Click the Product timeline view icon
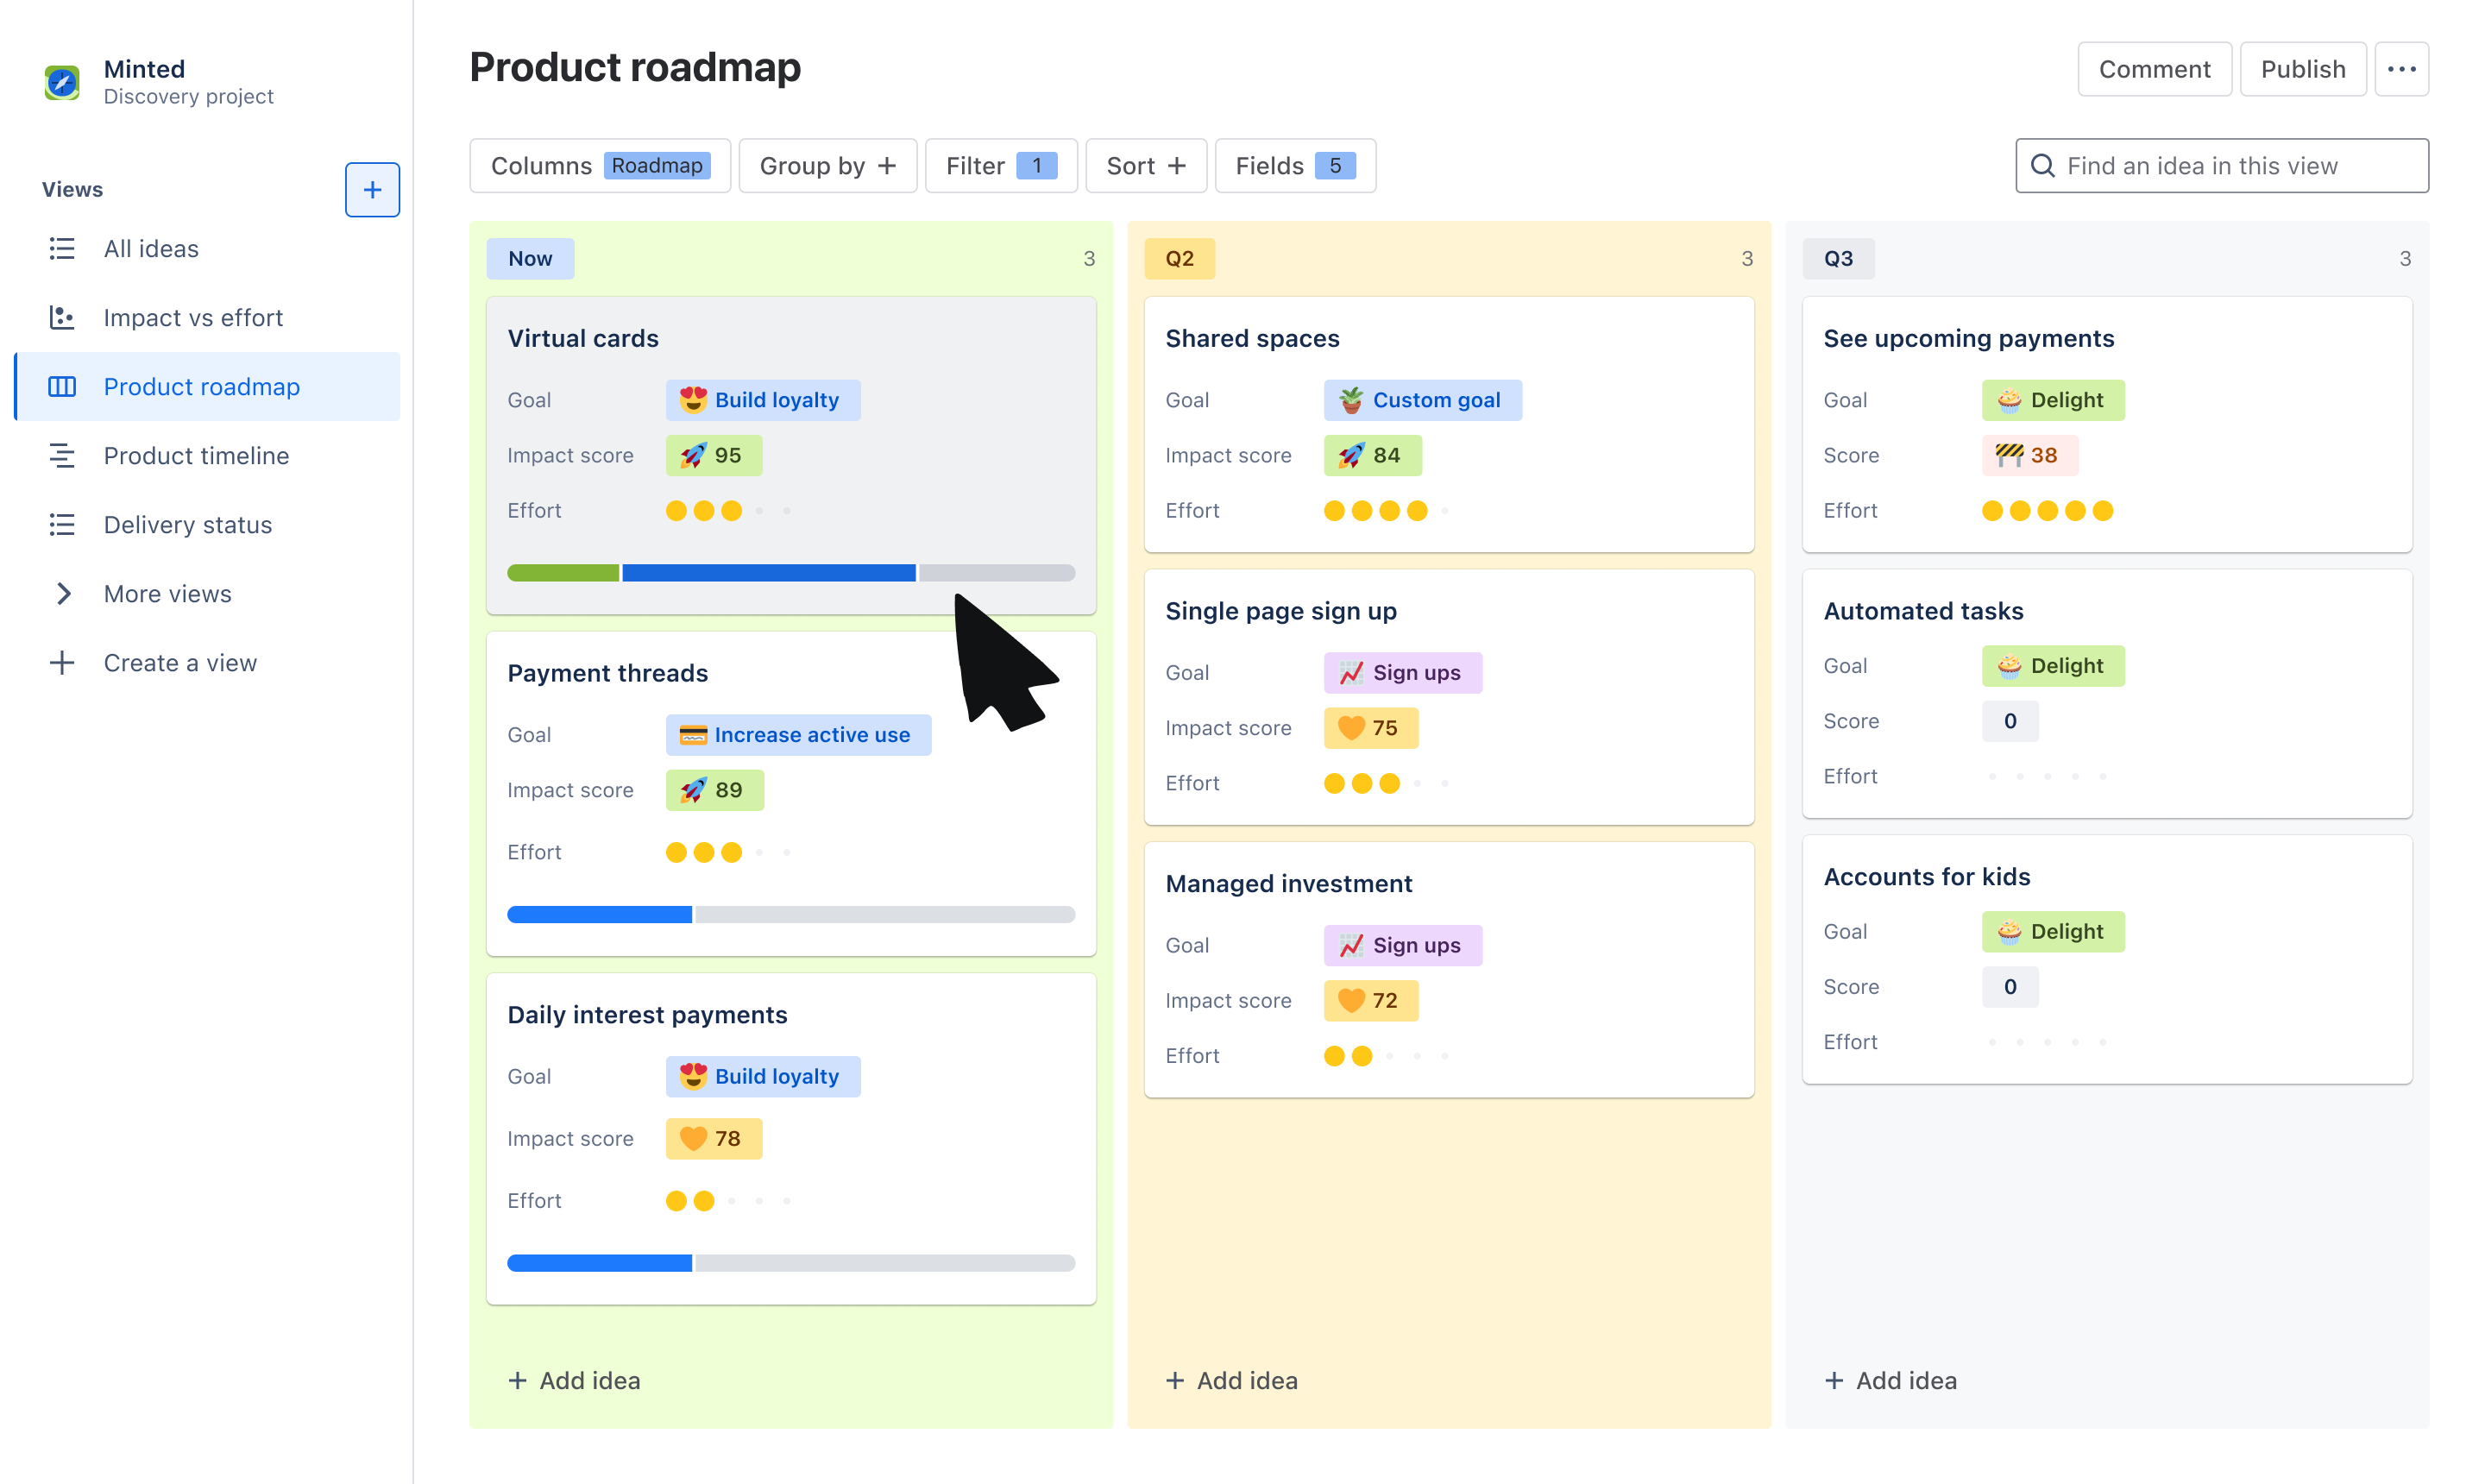Image resolution: width=2485 pixels, height=1484 pixels. pyautogui.click(x=62, y=456)
